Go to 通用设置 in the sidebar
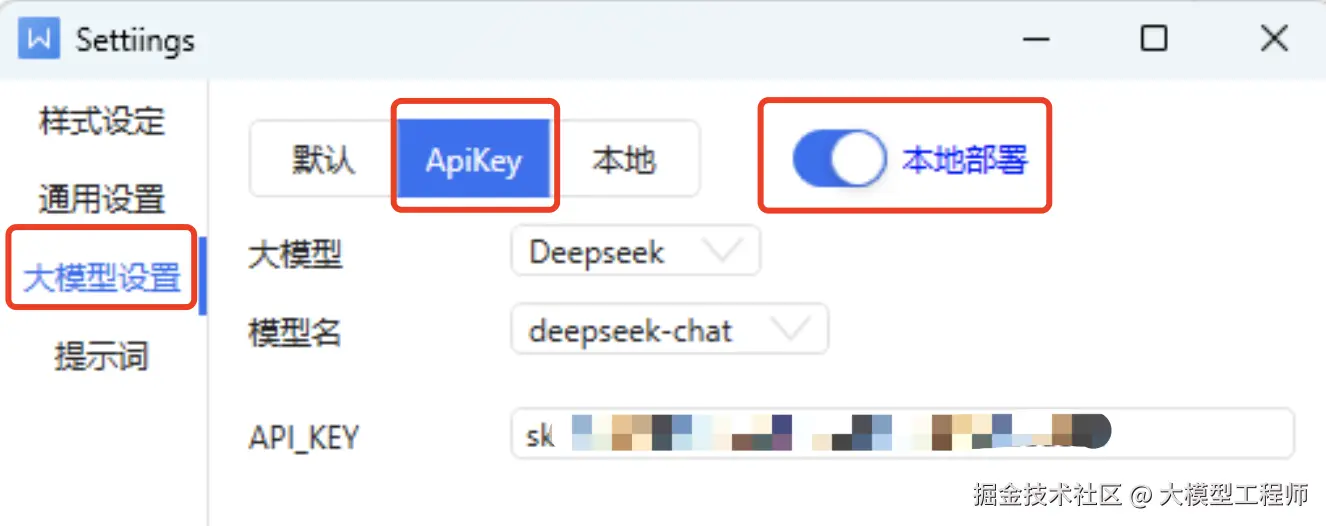 point(102,199)
